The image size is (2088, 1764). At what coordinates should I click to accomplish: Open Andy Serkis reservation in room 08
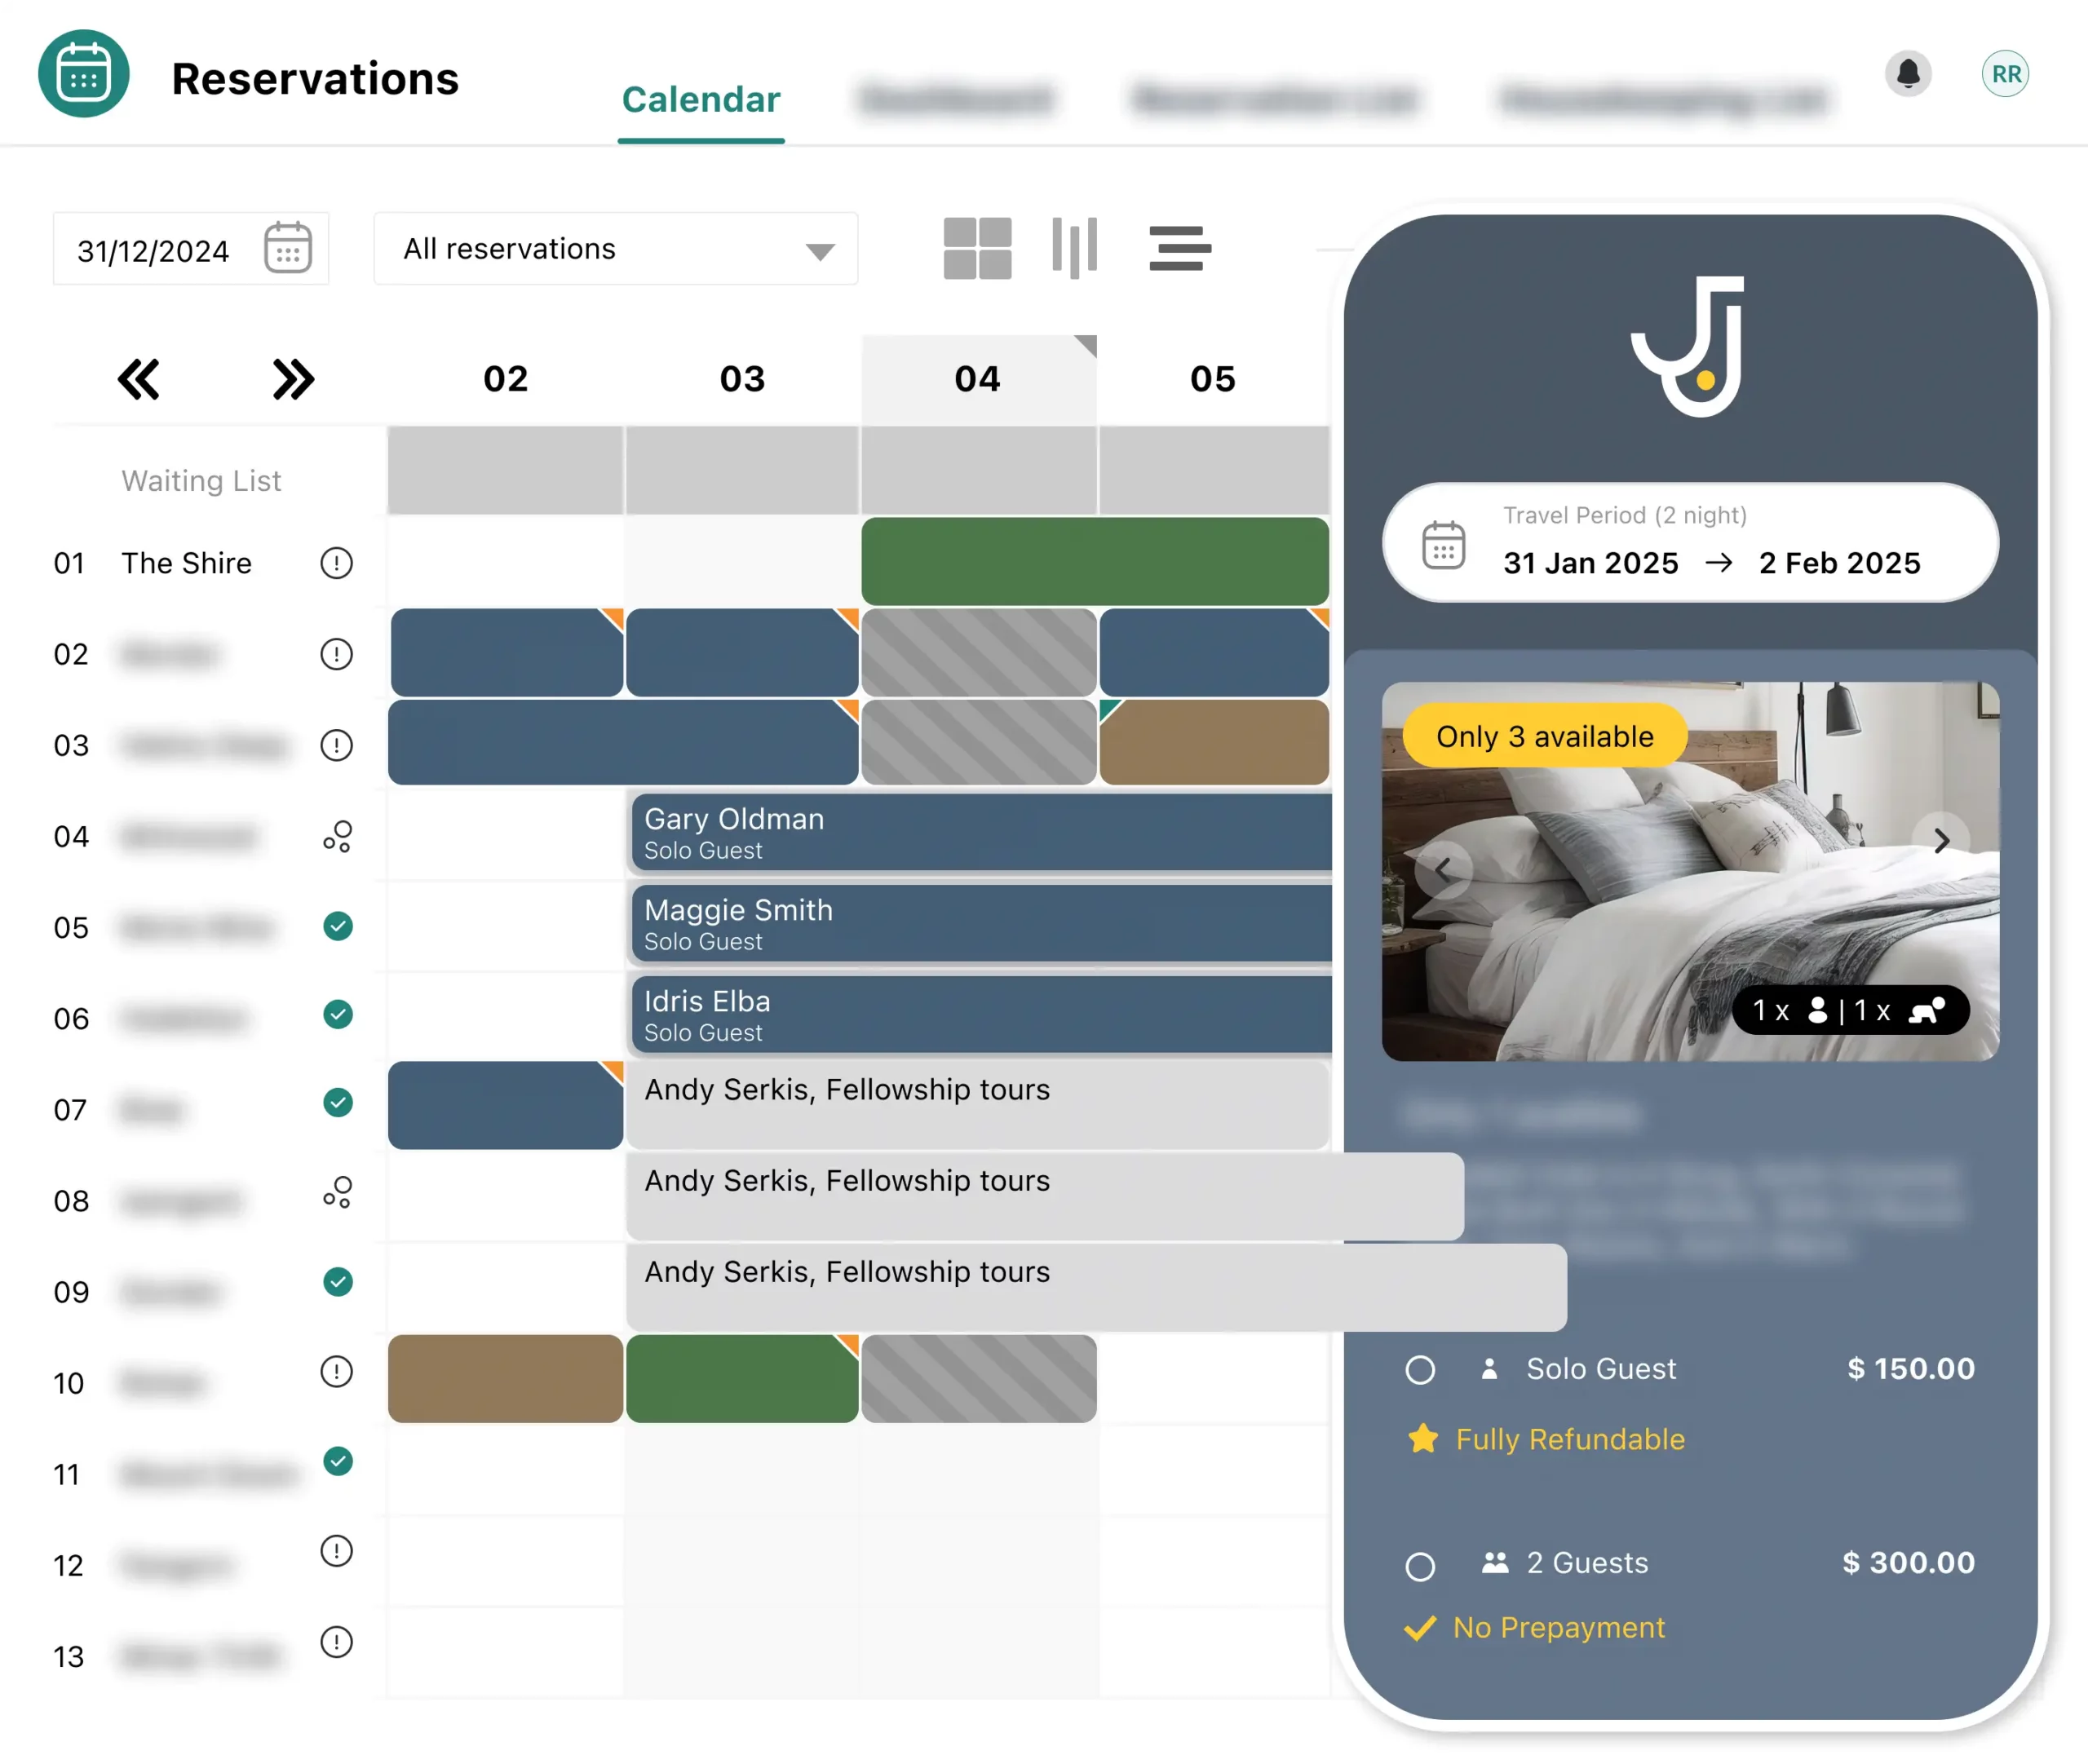click(1045, 1196)
